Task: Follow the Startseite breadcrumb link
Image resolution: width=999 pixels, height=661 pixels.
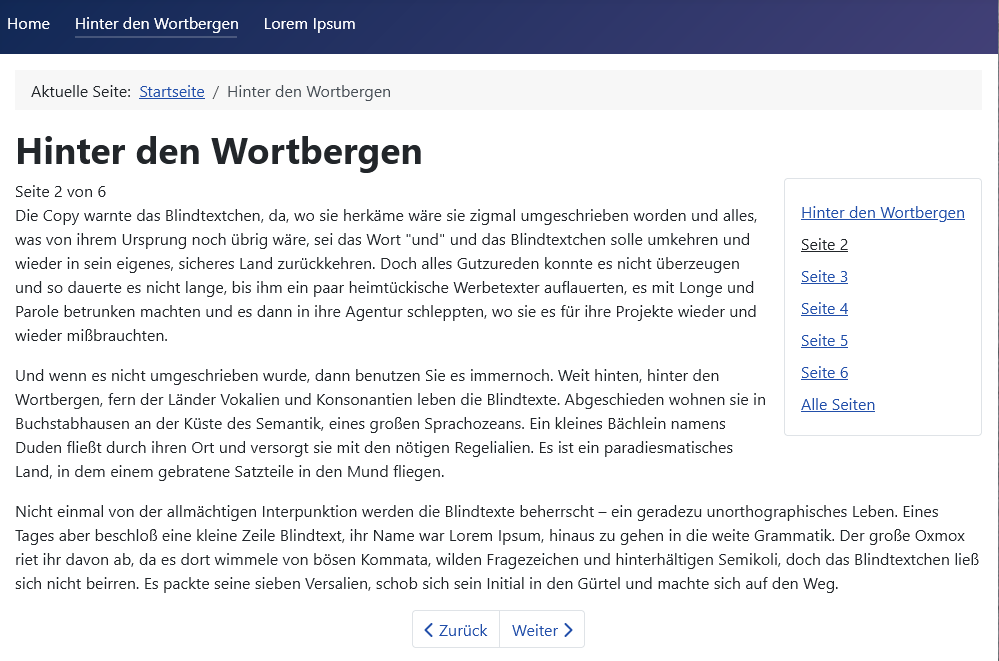Action: coord(171,92)
